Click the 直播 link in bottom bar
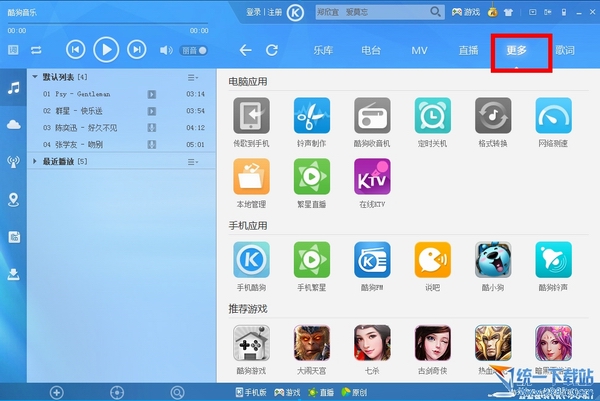600x401 pixels. coord(321,392)
